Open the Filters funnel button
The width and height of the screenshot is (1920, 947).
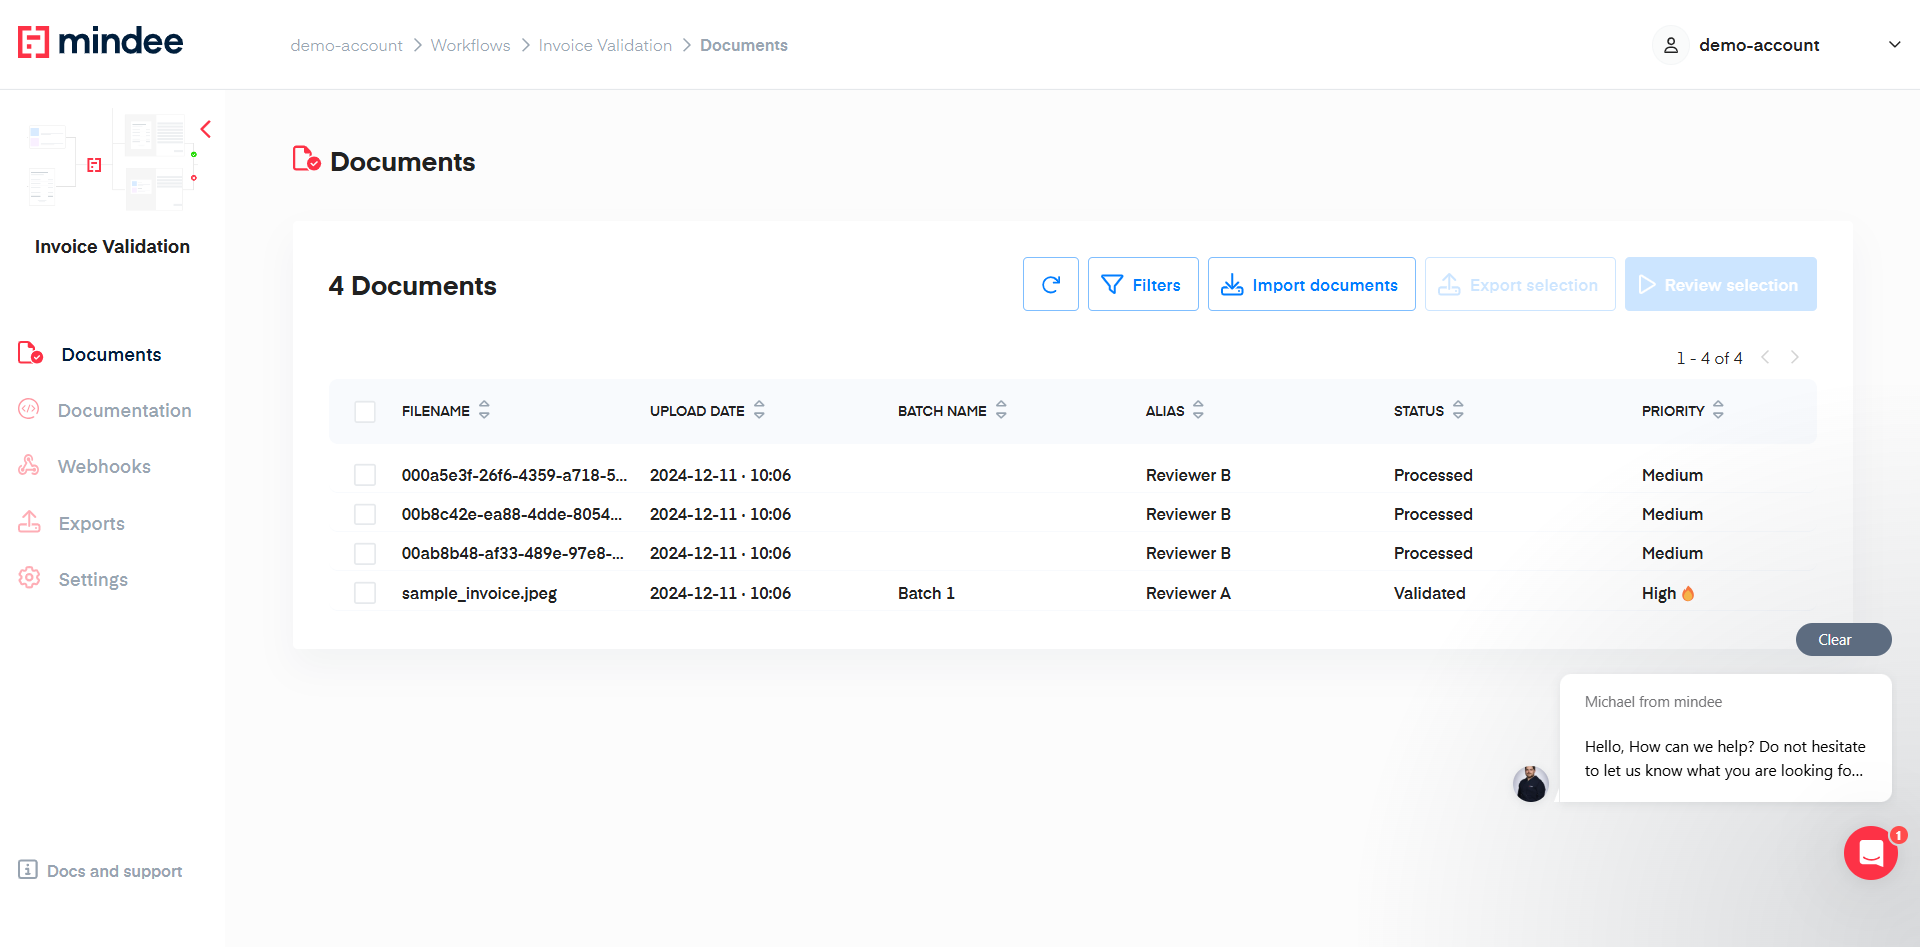click(x=1142, y=285)
